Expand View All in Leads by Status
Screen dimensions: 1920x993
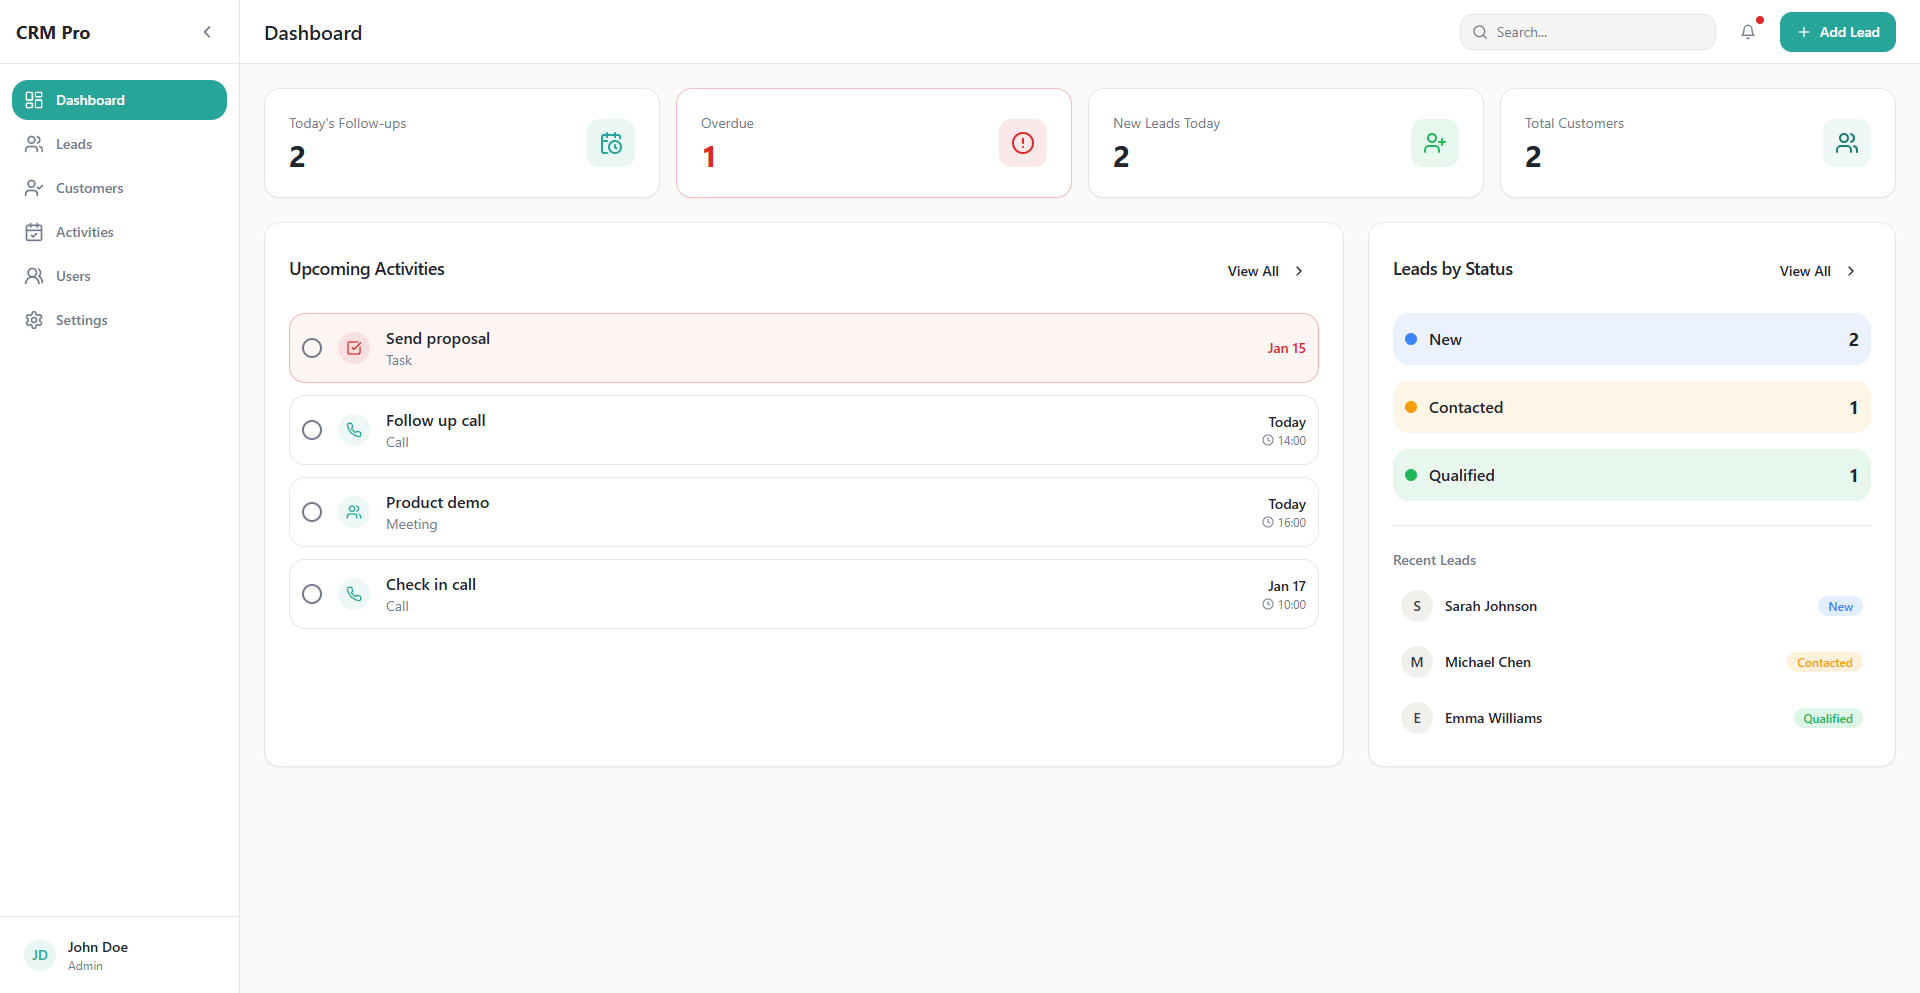[1816, 271]
